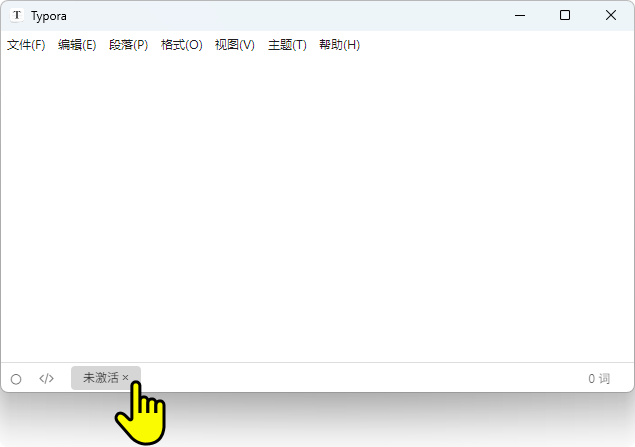635x447 pixels.
Task: Click the 未激活 activation label
Action: (100, 378)
